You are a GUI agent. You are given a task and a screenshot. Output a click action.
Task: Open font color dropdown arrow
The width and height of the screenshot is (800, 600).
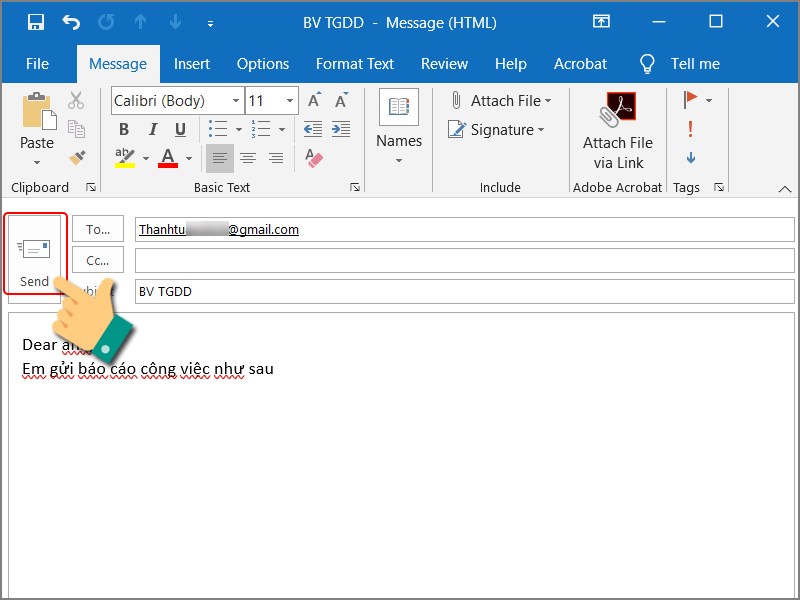click(x=189, y=159)
